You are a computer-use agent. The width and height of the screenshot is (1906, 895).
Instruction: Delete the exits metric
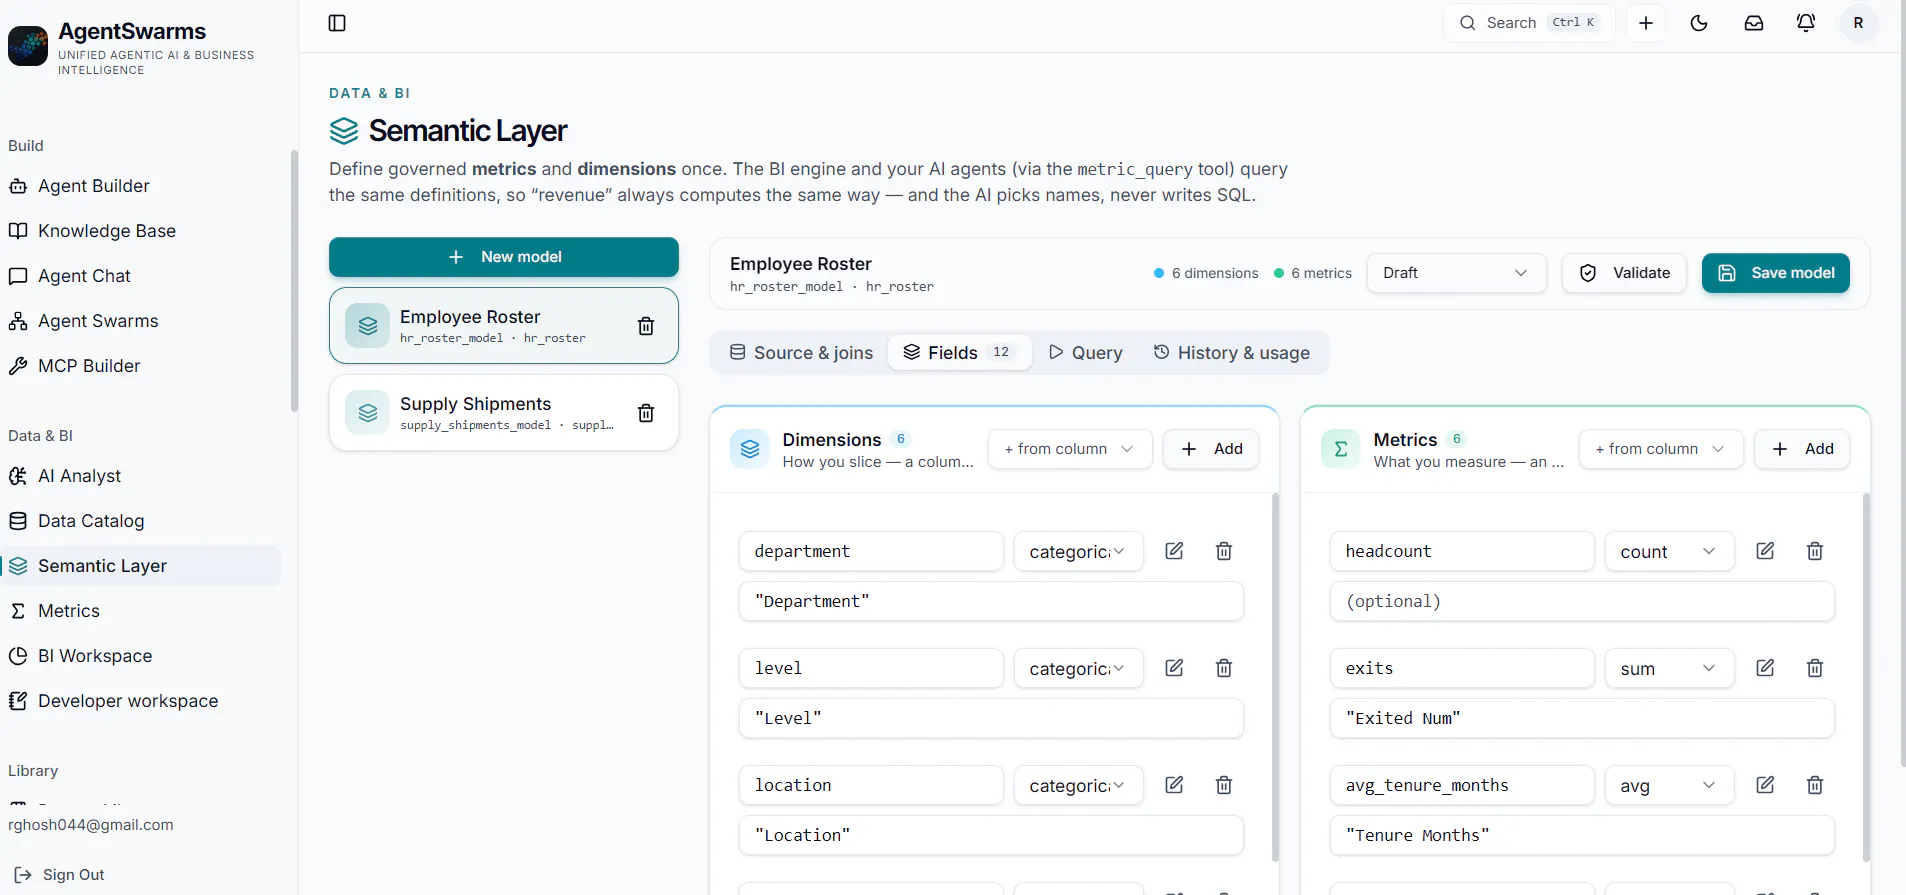1815,668
